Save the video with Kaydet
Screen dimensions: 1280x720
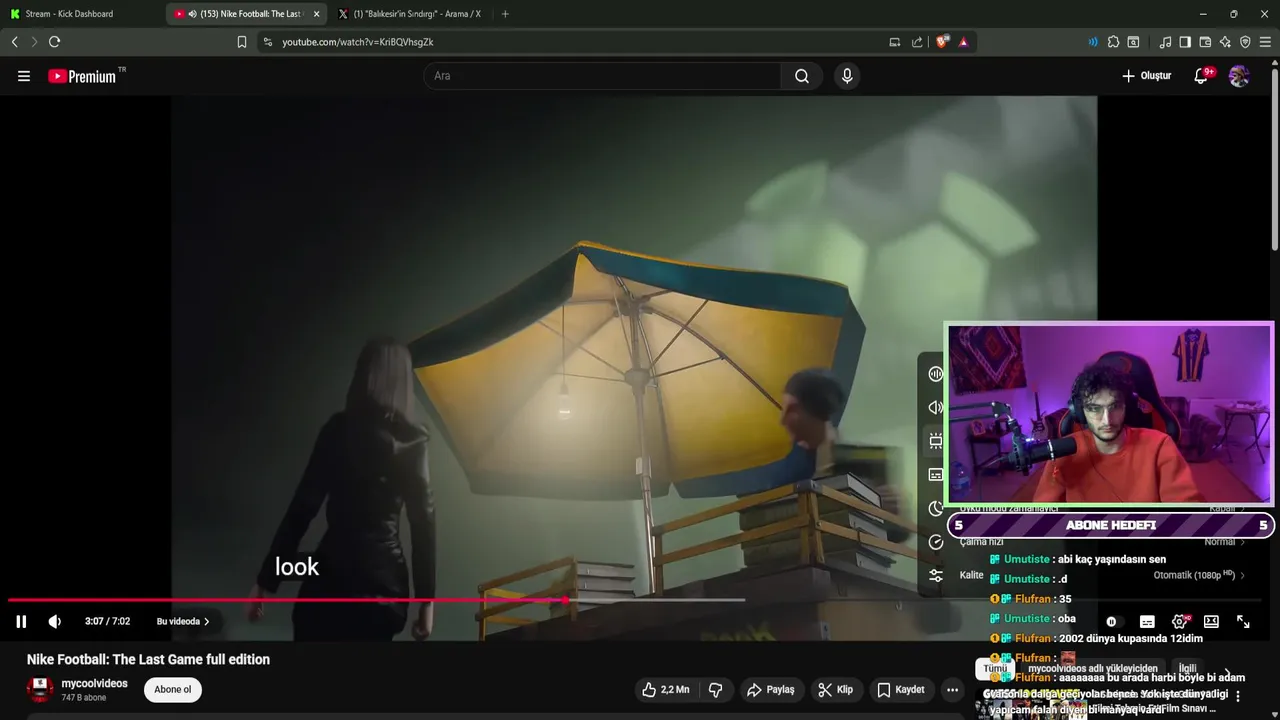coord(900,689)
